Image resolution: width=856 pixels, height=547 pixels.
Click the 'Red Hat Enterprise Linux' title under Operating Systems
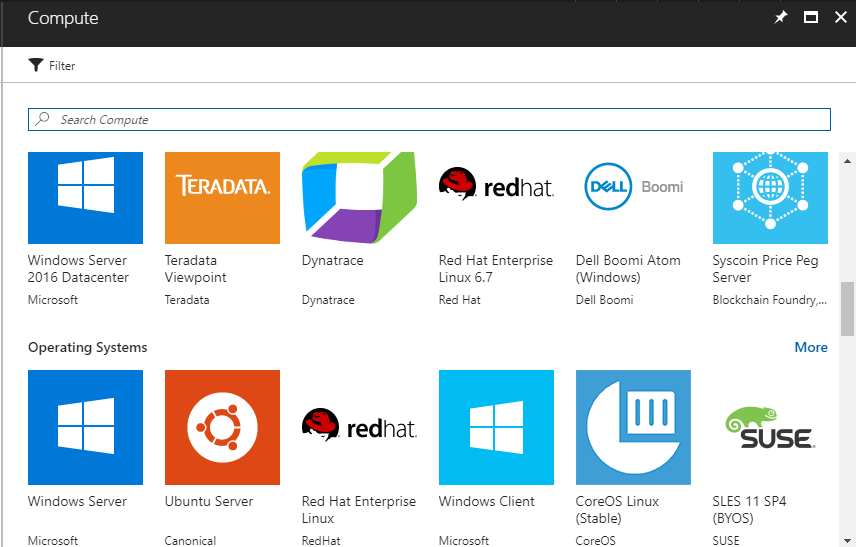(359, 509)
